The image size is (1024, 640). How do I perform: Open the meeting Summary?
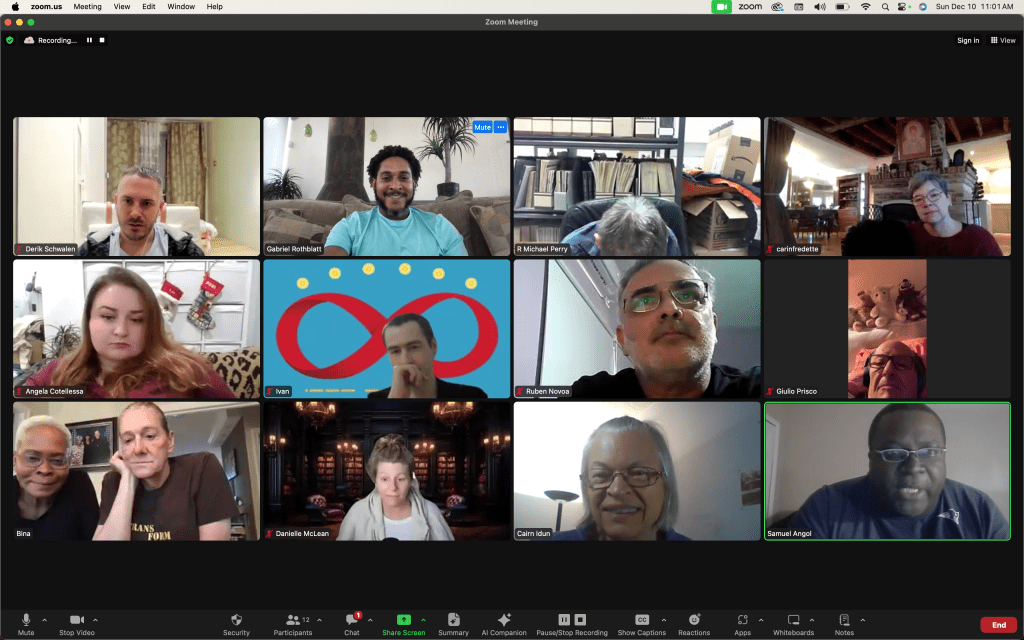453,623
